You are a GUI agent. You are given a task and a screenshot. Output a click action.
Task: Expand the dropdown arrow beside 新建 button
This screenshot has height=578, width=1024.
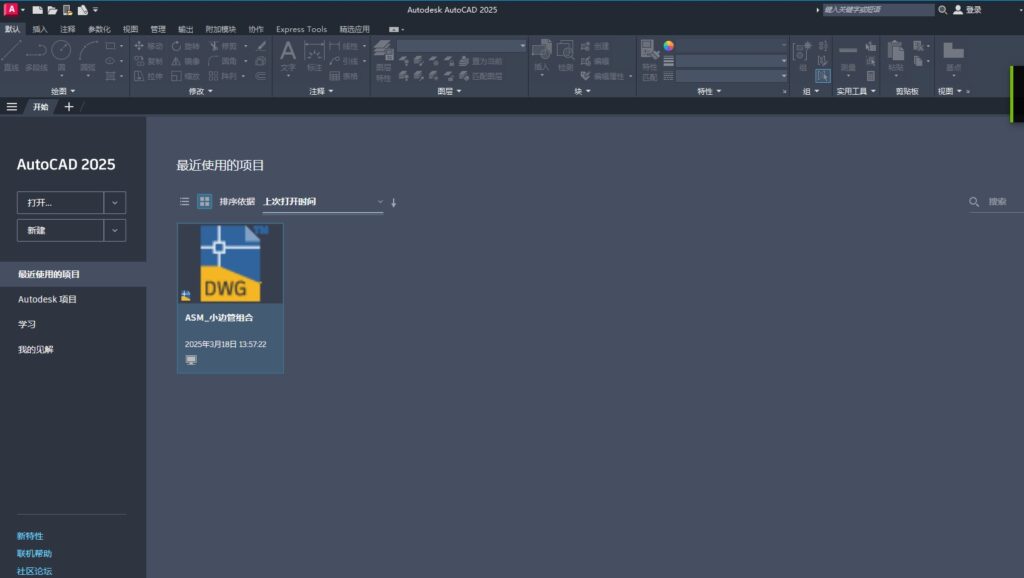[x=115, y=230]
